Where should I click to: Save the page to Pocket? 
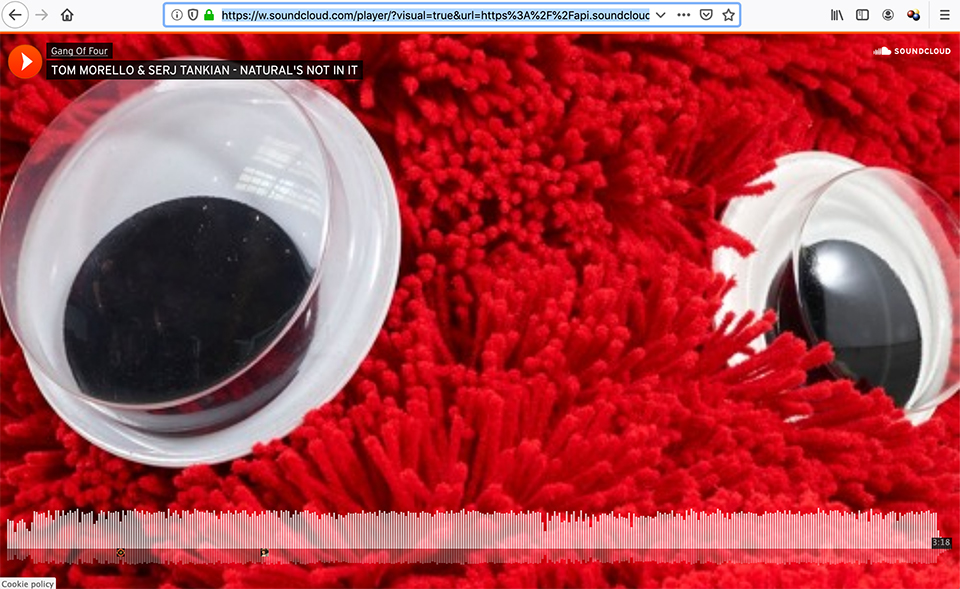pos(706,15)
